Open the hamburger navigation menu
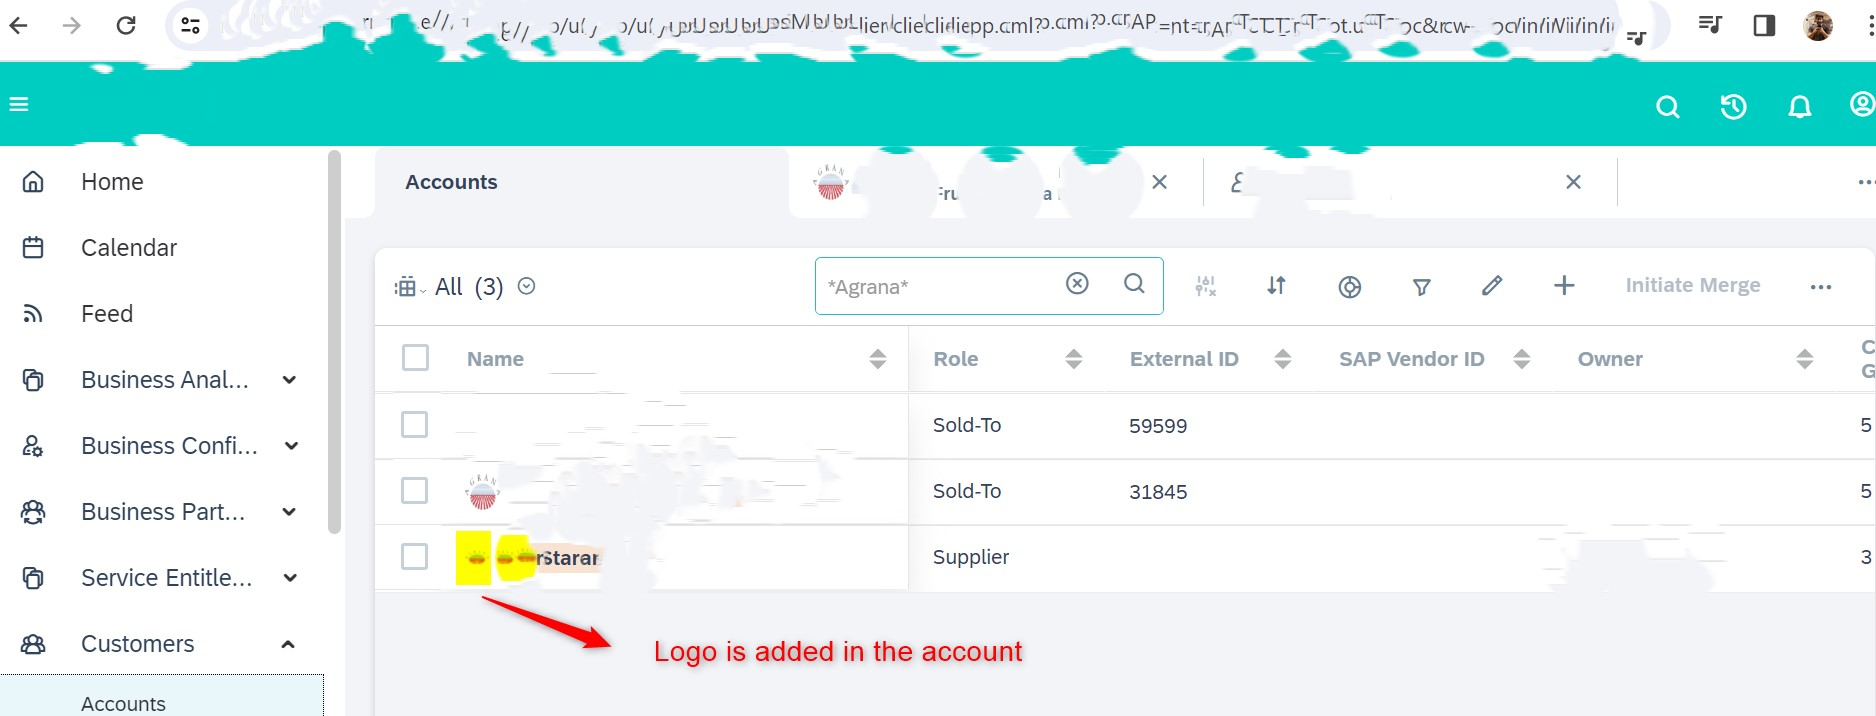This screenshot has height=716, width=1876. (19, 104)
